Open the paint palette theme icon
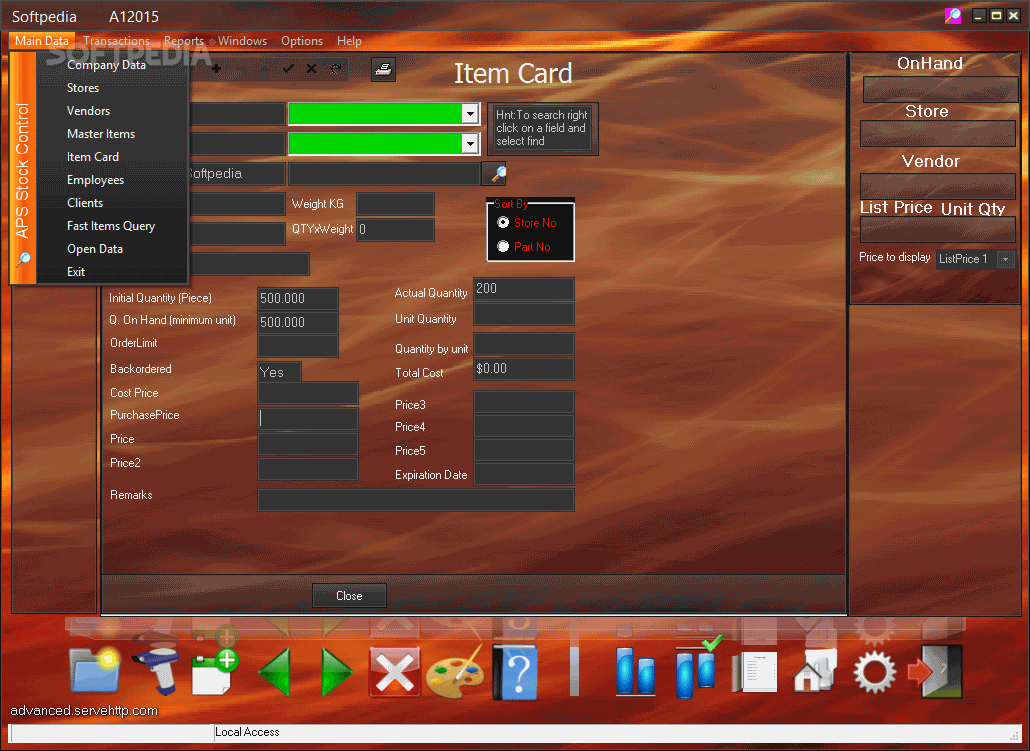1030x751 pixels. [455, 671]
